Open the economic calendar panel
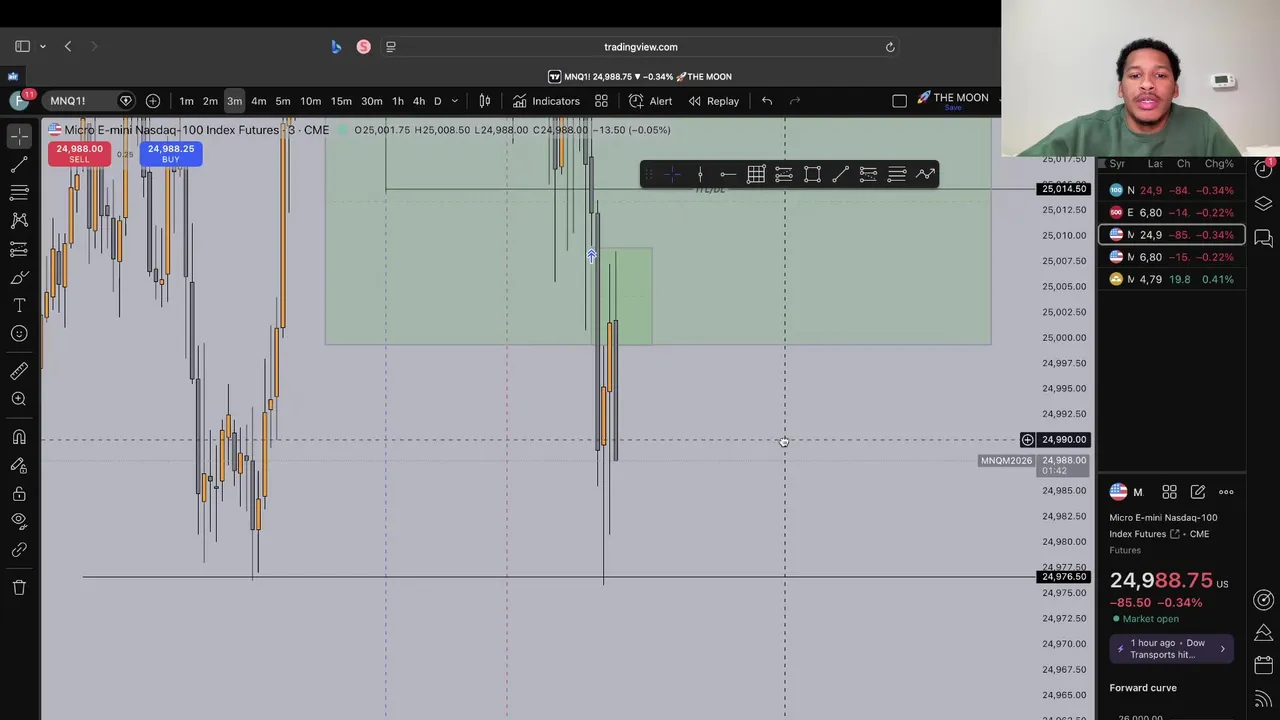Image resolution: width=1280 pixels, height=720 pixels. [1263, 665]
